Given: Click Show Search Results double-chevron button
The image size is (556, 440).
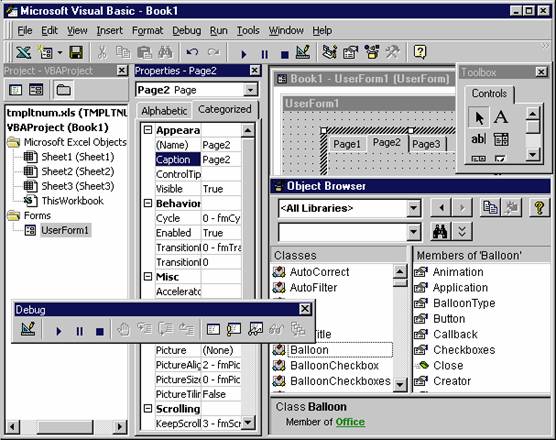Looking at the screenshot, I should (461, 232).
